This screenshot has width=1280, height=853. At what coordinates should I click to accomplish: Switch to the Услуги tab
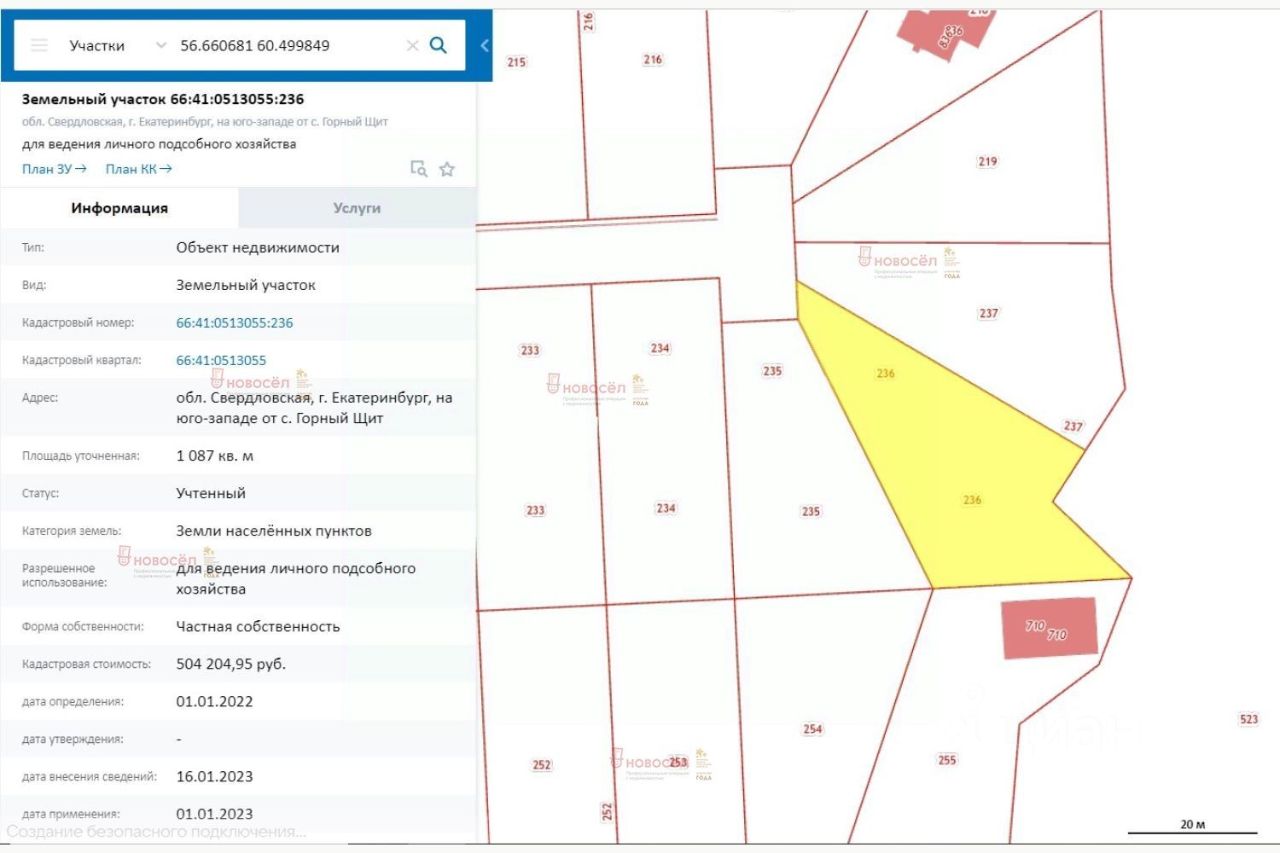(357, 208)
